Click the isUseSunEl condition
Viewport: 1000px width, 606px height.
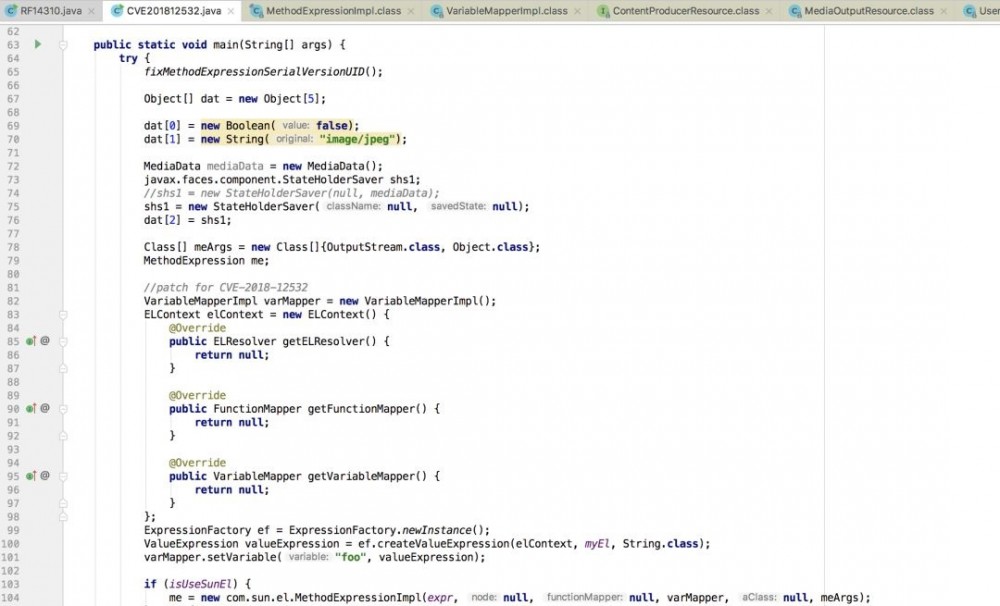203,584
